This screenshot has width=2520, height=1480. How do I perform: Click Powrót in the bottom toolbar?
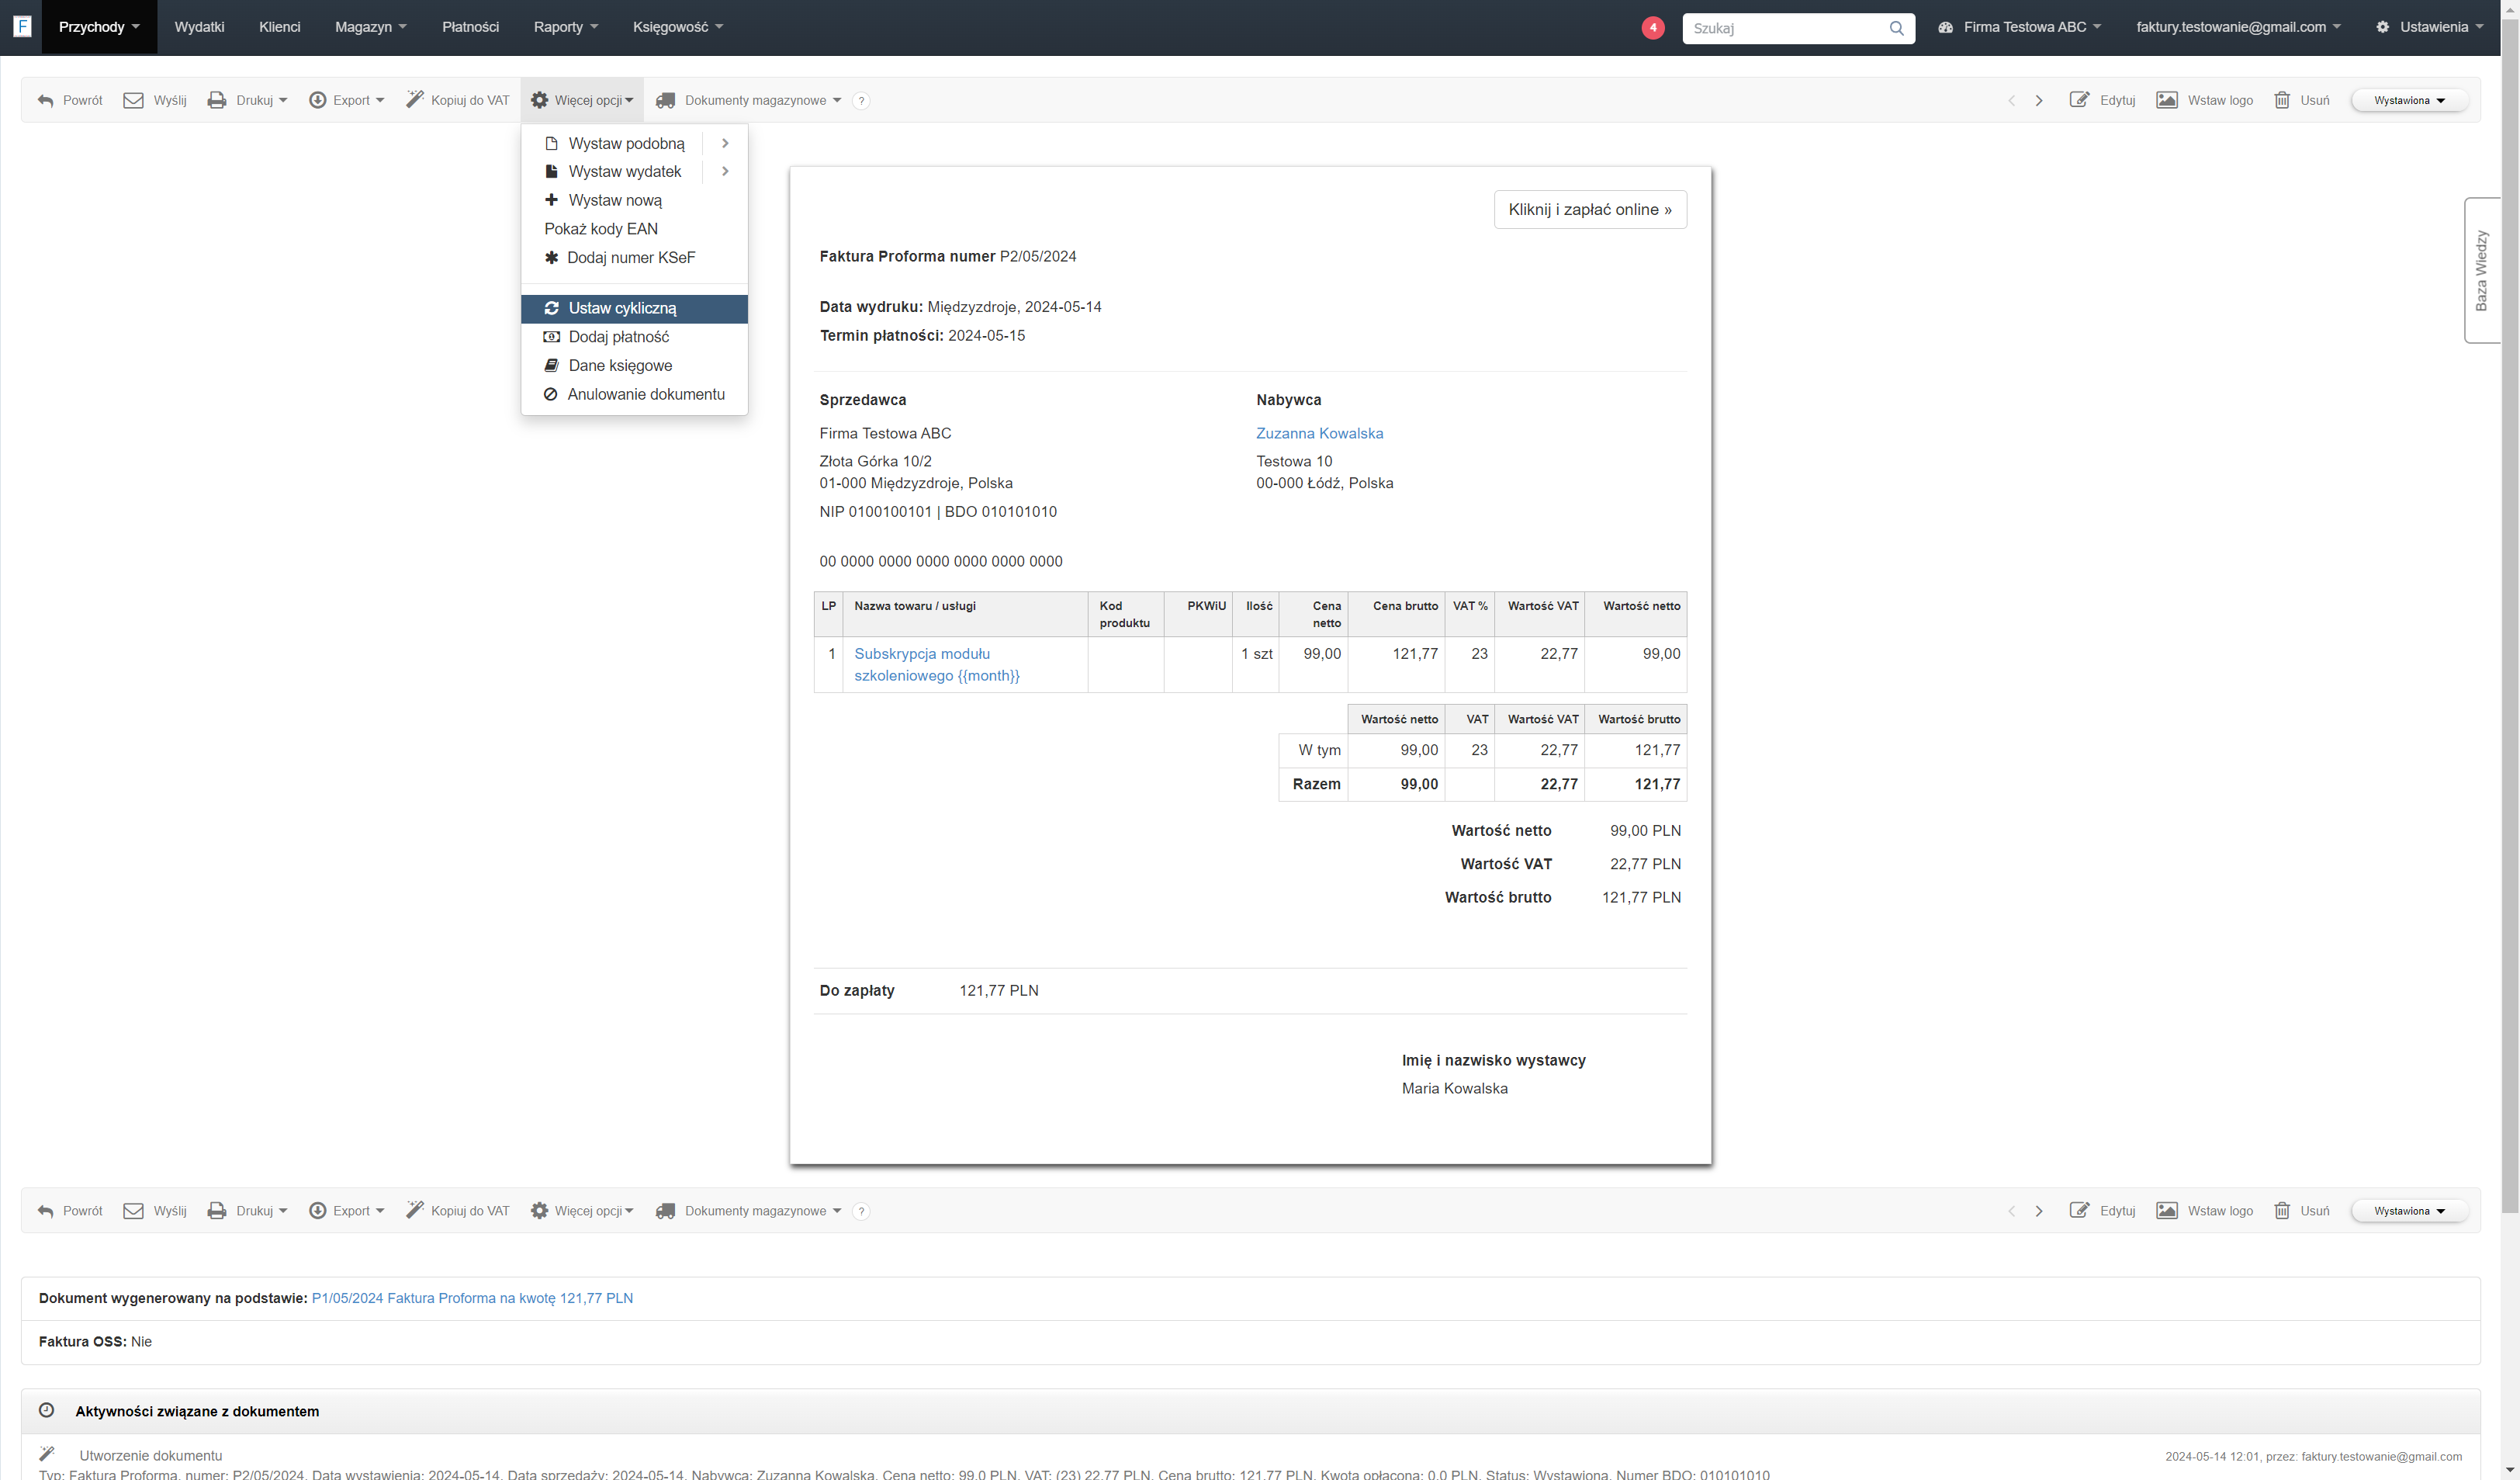70,1211
